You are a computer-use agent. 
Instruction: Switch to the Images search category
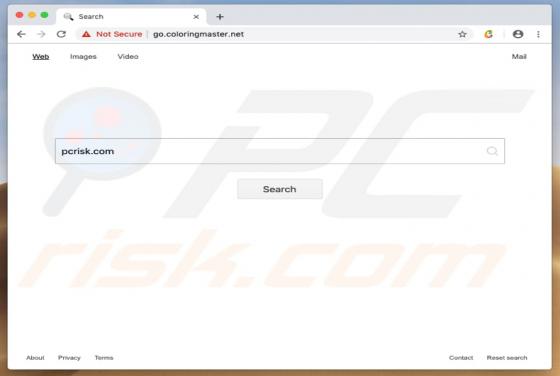click(x=83, y=56)
